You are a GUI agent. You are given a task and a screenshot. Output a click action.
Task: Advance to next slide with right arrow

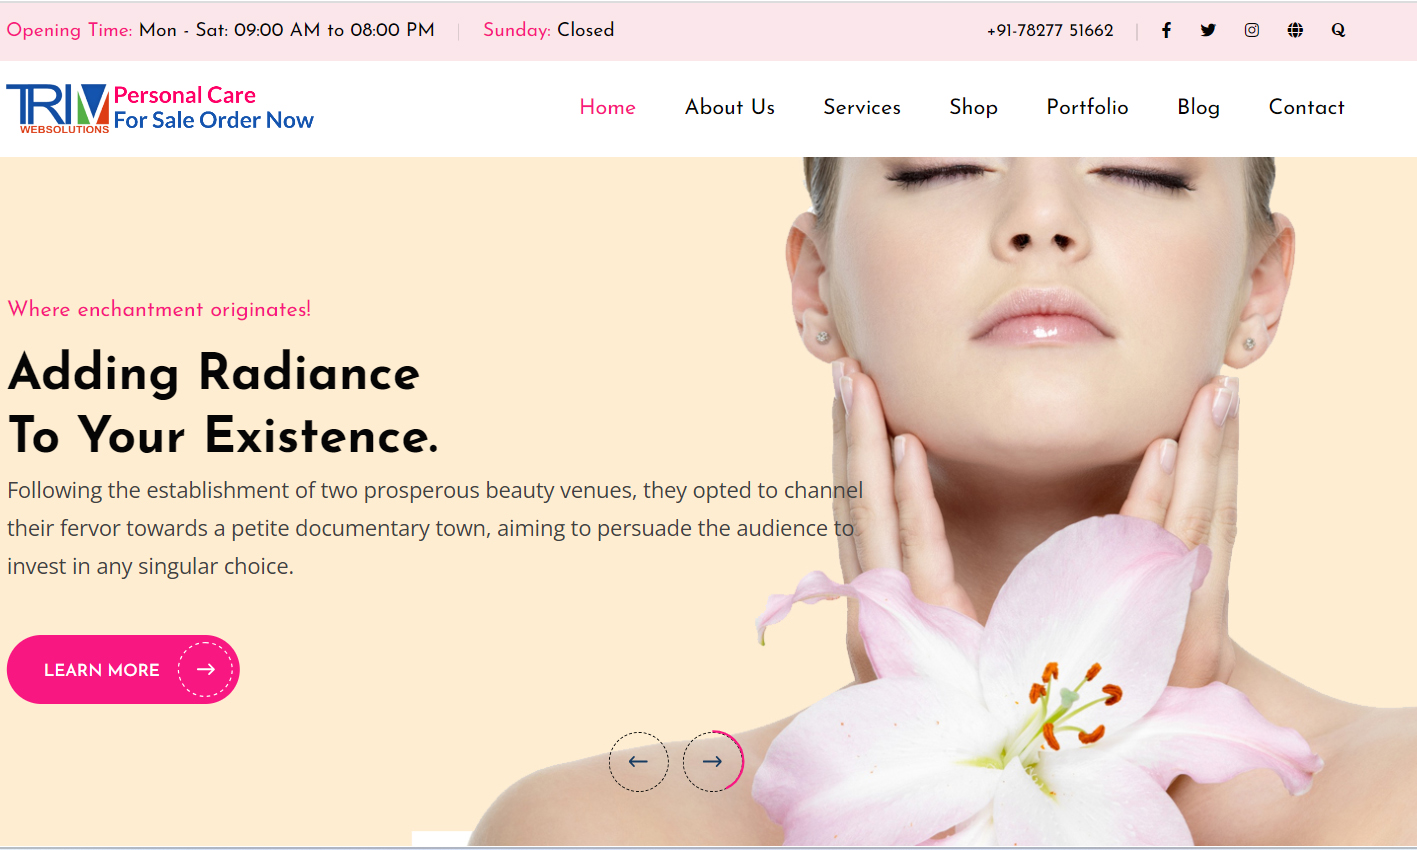tap(712, 762)
